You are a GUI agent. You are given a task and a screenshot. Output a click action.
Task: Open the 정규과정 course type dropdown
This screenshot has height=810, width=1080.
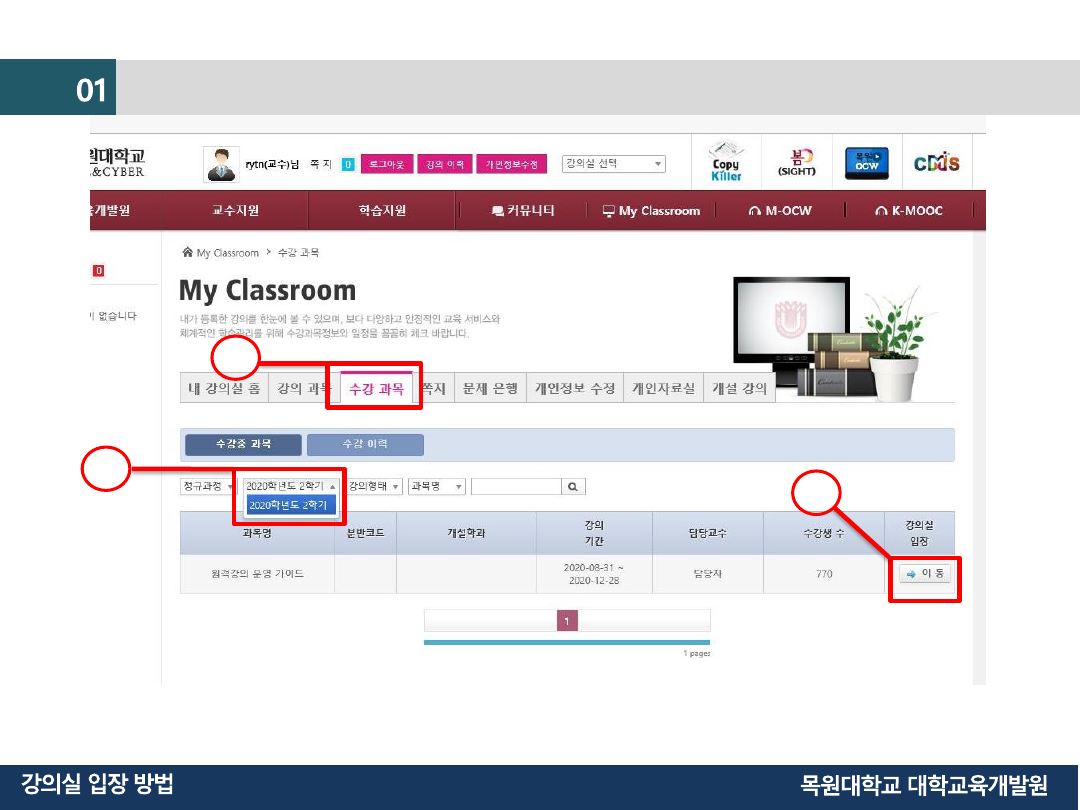[208, 487]
